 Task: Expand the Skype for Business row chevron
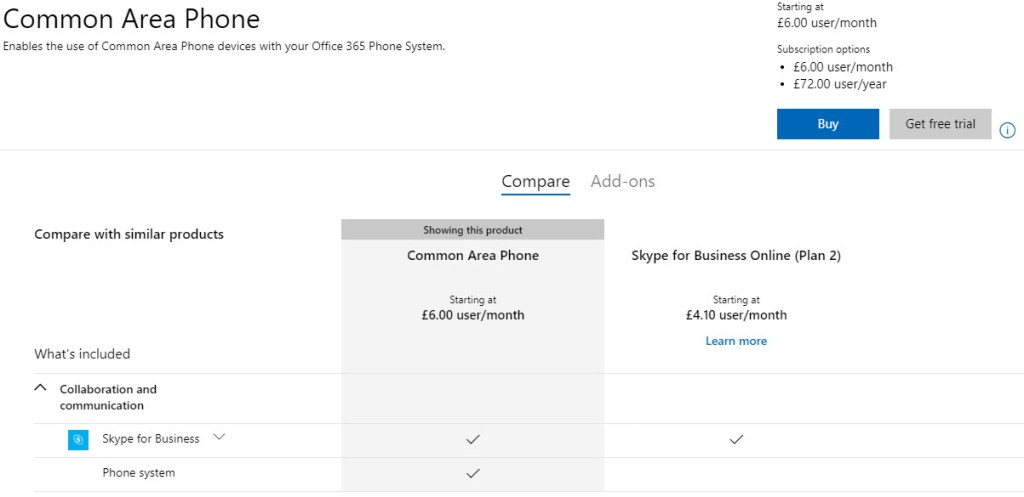coord(220,437)
